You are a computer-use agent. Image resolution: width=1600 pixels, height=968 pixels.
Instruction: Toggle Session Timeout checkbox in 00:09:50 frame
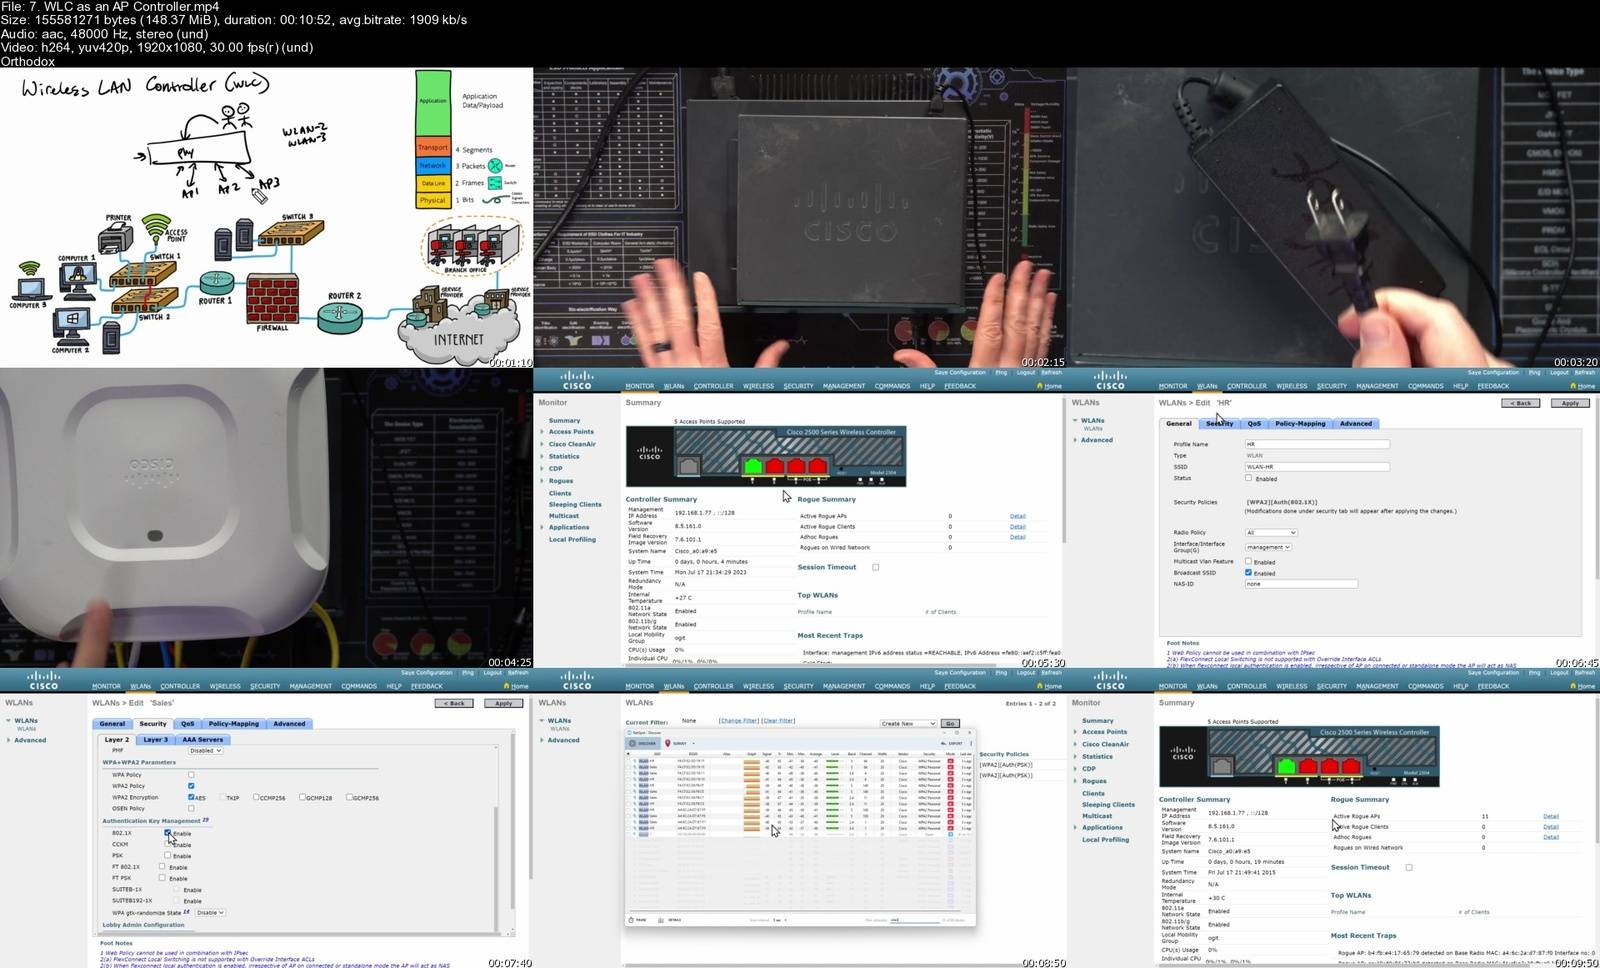point(1409,867)
